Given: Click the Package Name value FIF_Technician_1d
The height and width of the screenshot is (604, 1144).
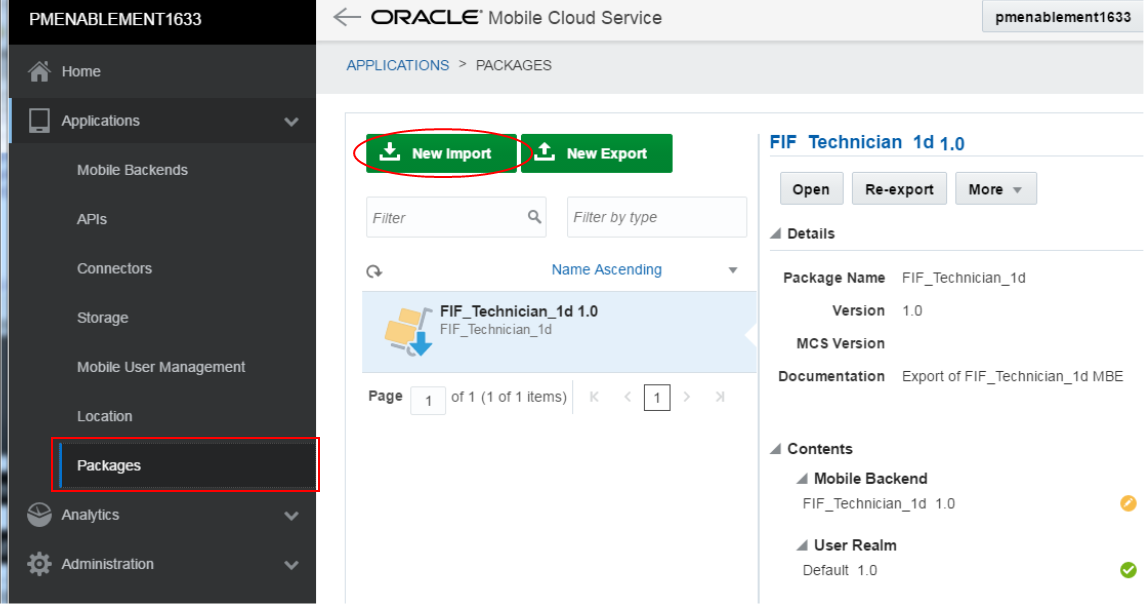Looking at the screenshot, I should pyautogui.click(x=964, y=278).
